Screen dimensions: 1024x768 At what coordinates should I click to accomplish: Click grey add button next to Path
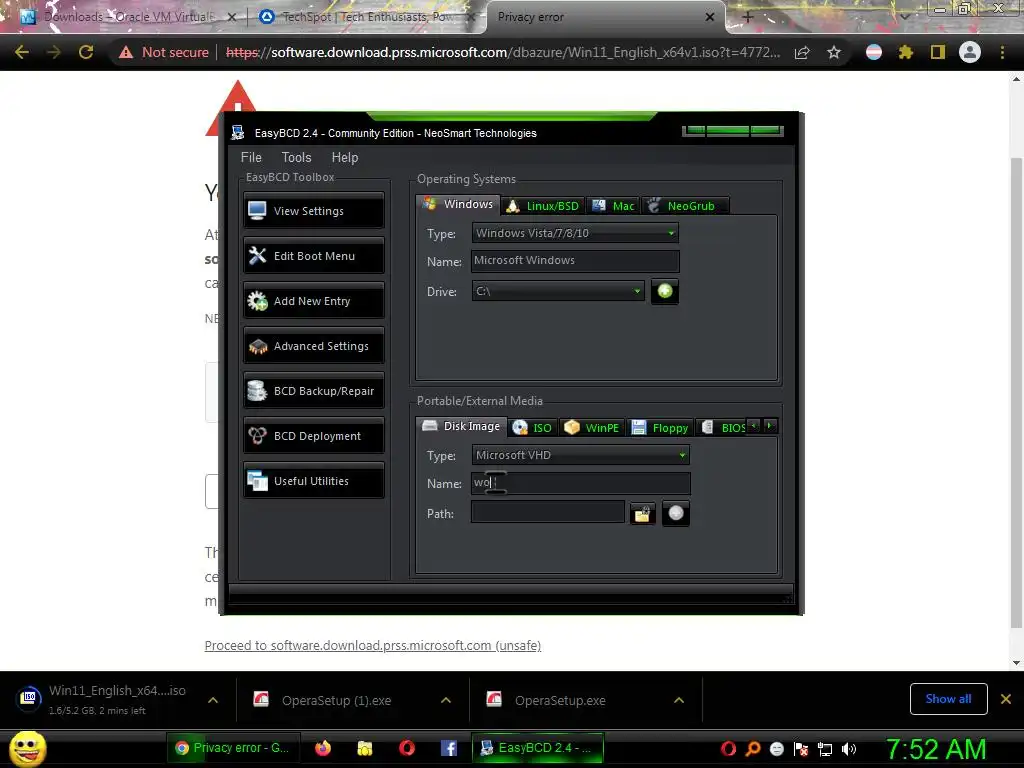[x=676, y=513]
